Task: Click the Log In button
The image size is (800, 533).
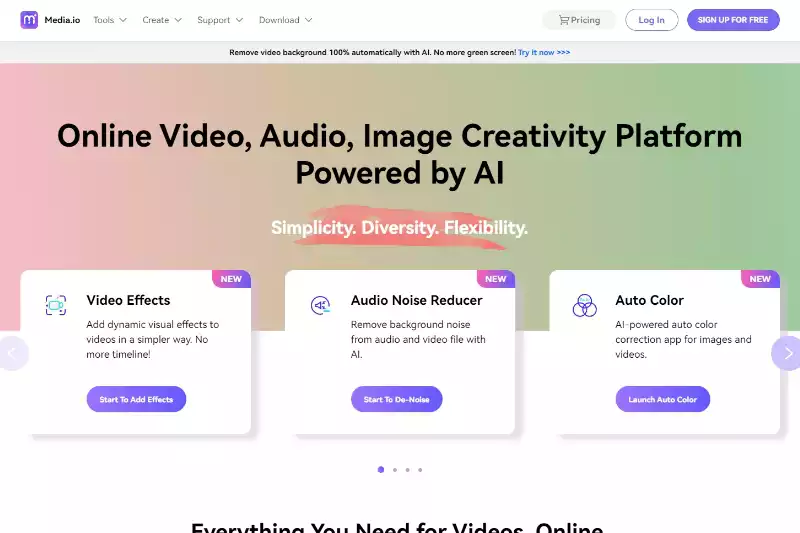Action: point(652,20)
